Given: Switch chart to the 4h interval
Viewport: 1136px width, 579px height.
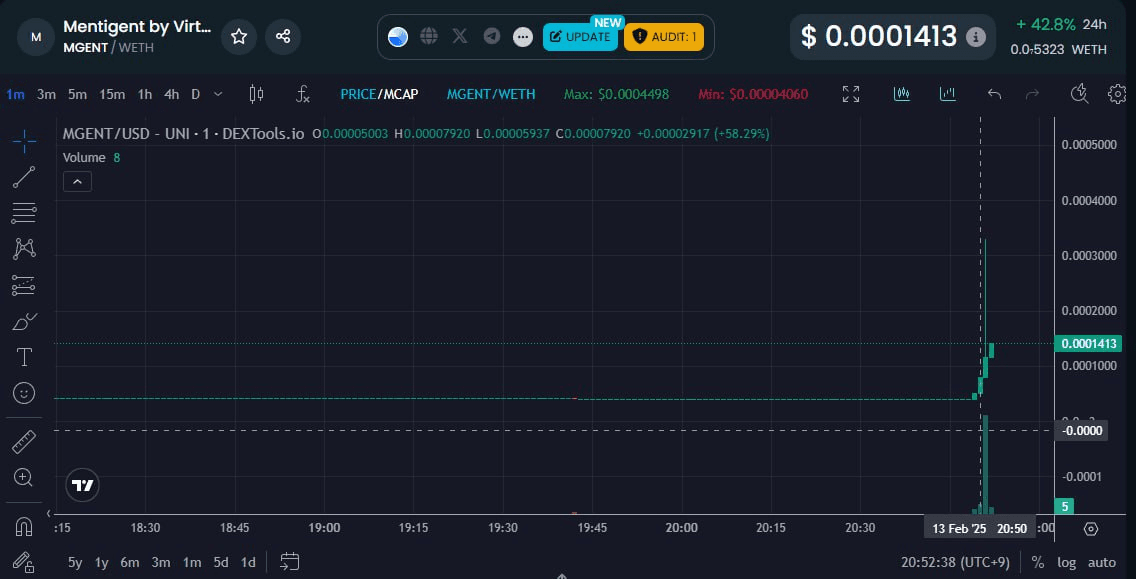Looking at the screenshot, I should 172,94.
